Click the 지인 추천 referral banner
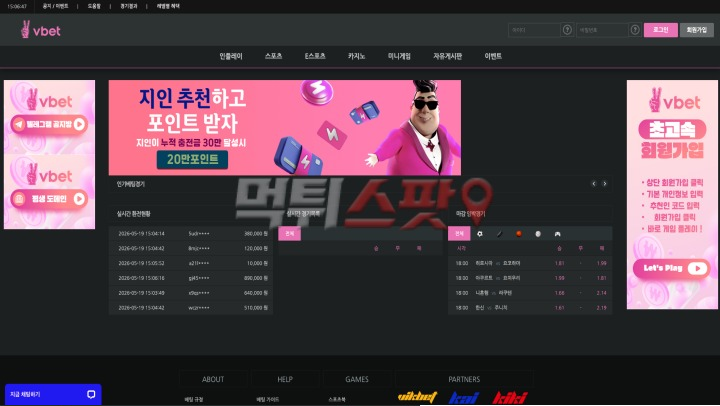This screenshot has height=406, width=720. 285,128
